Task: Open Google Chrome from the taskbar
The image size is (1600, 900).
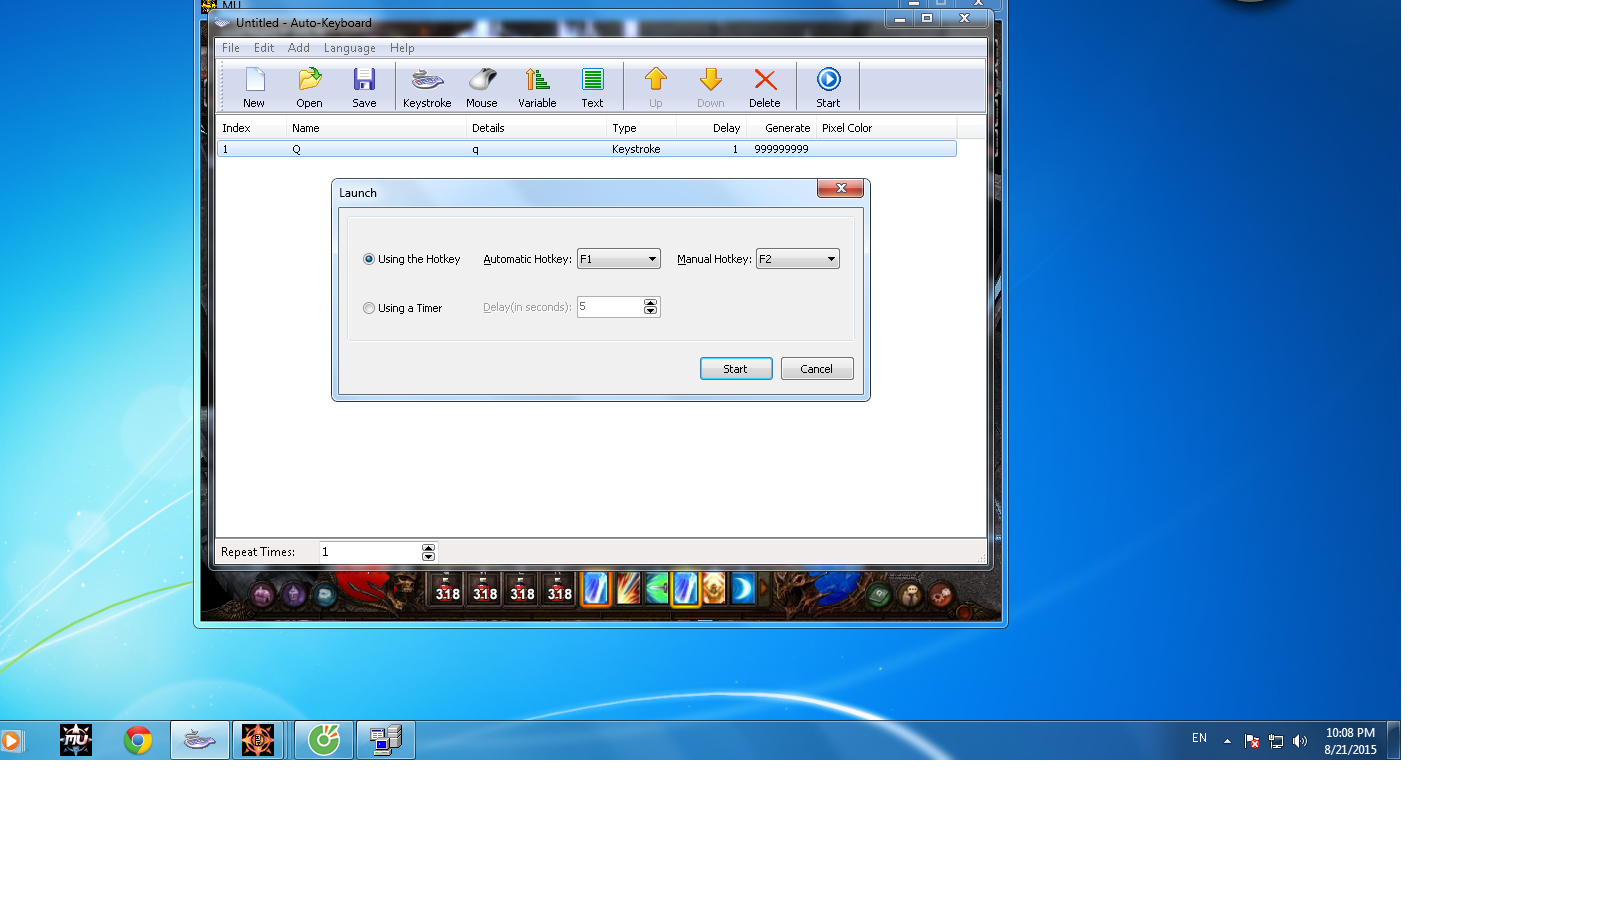Action: [x=138, y=740]
